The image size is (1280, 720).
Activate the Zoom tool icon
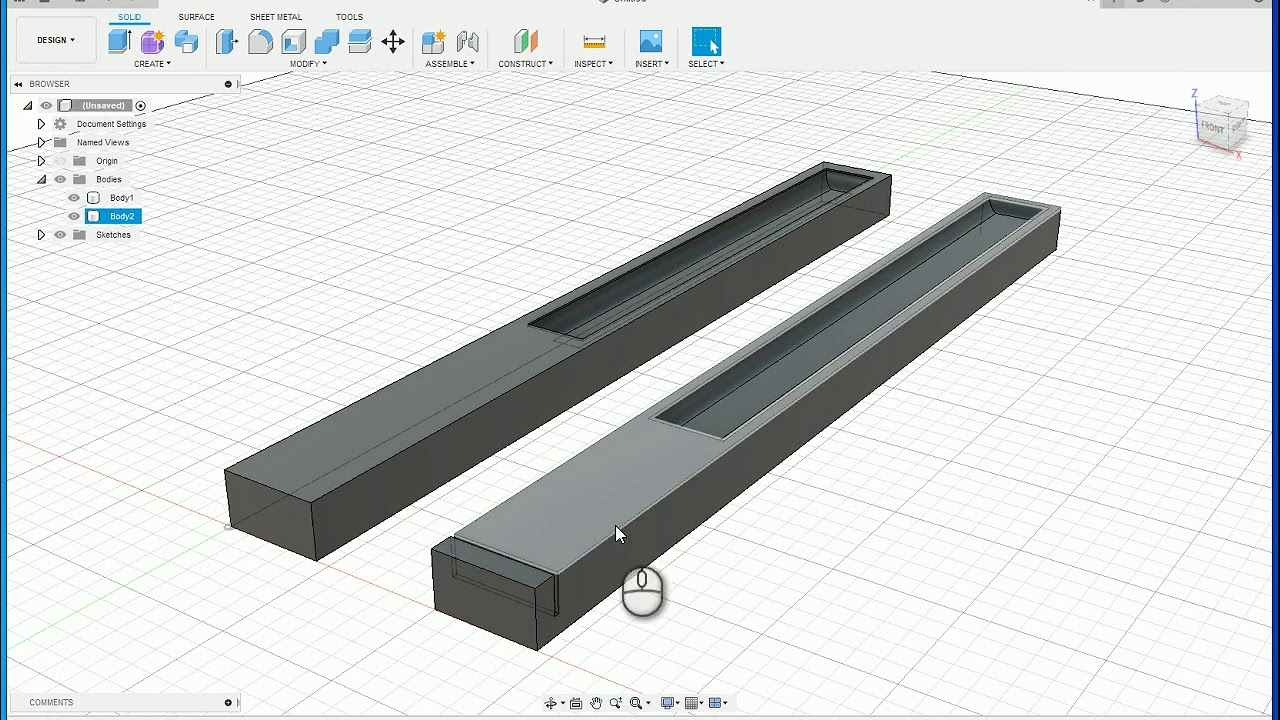(x=616, y=703)
